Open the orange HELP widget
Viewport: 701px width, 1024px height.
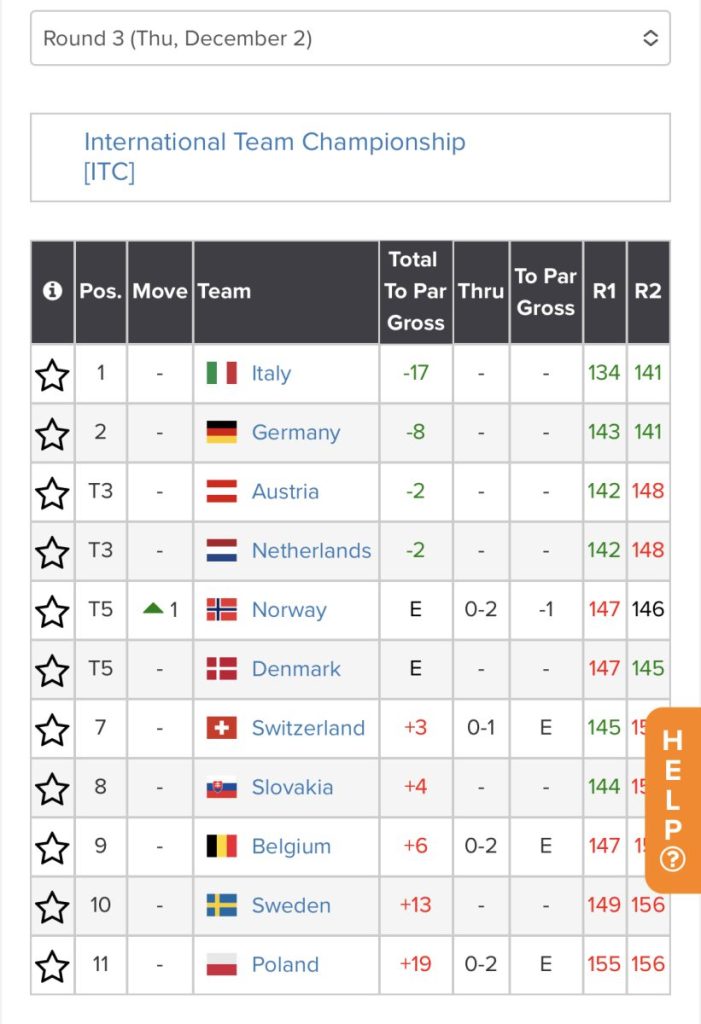point(673,799)
